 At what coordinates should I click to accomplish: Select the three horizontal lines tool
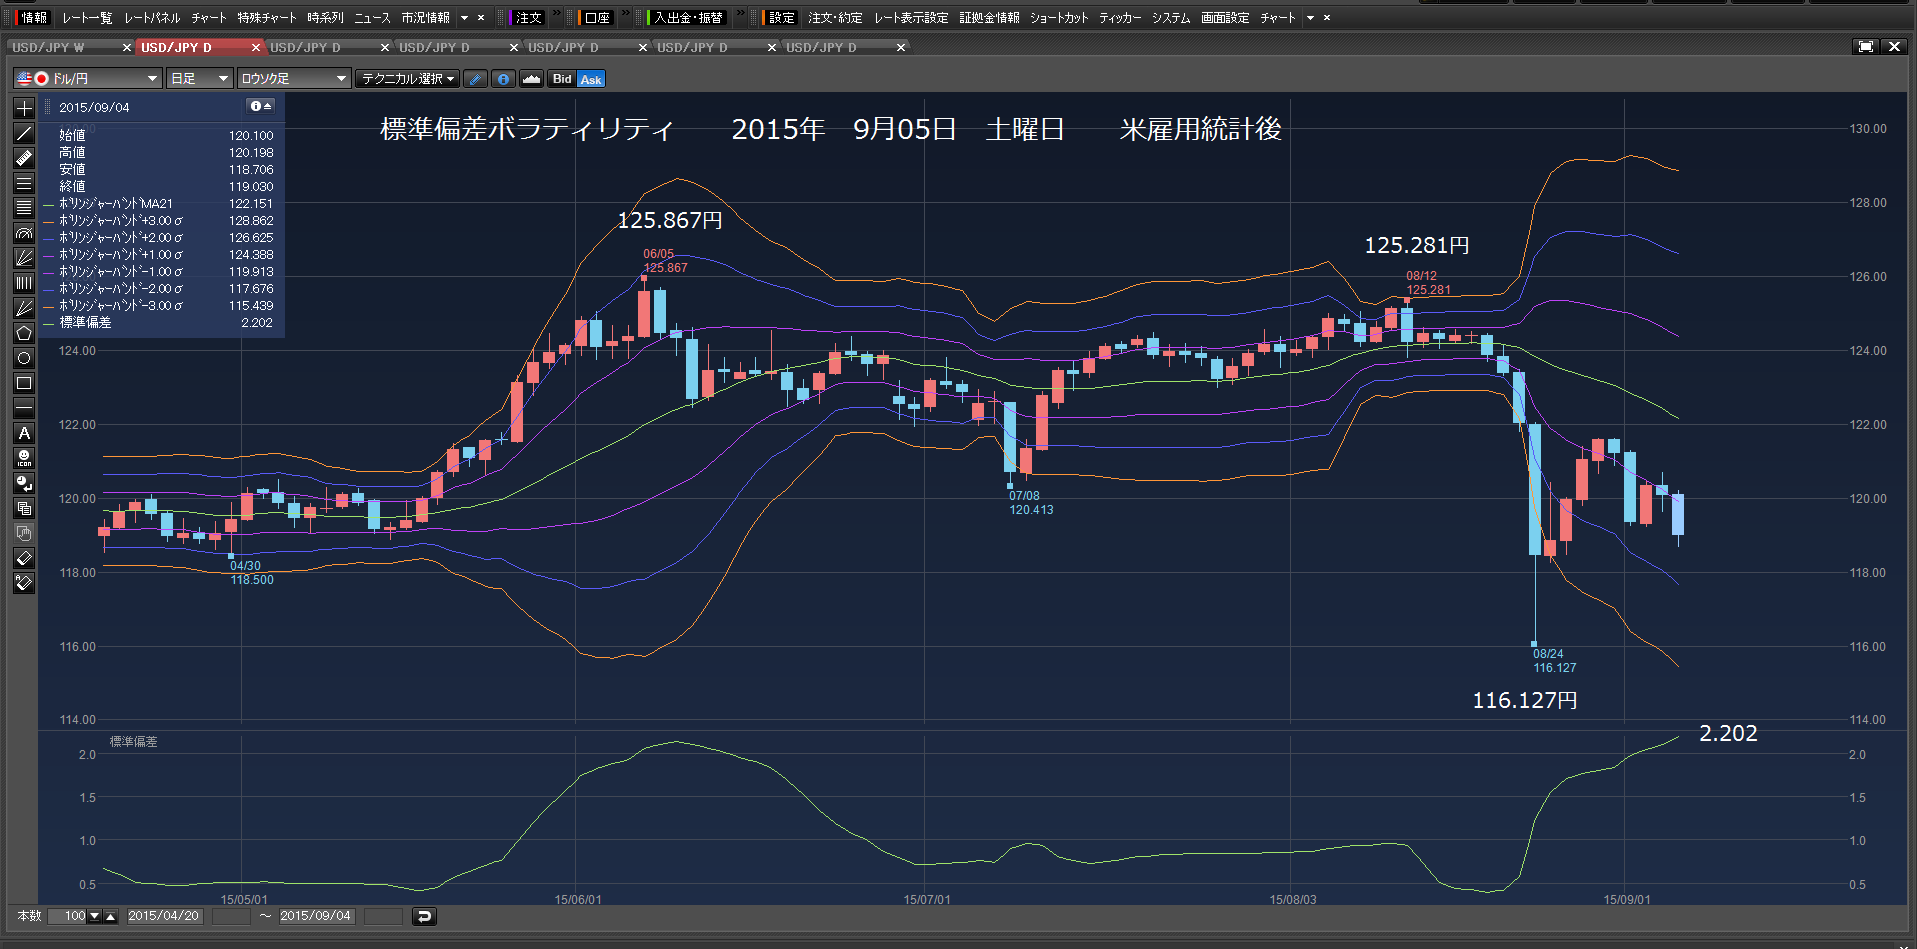(x=24, y=183)
